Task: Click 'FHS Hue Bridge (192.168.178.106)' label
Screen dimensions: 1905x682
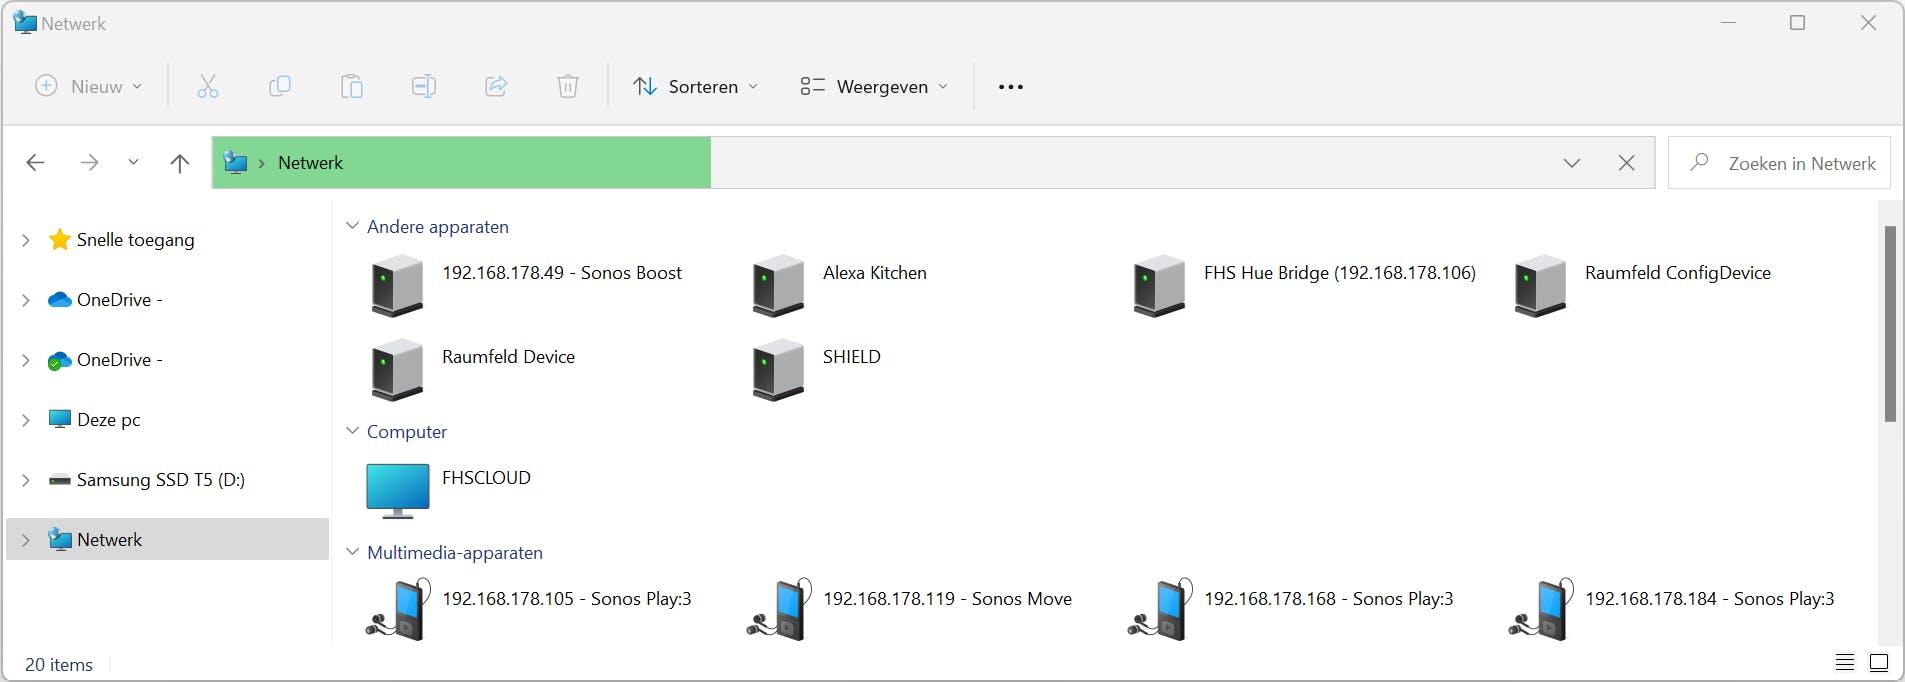Action: coord(1340,273)
